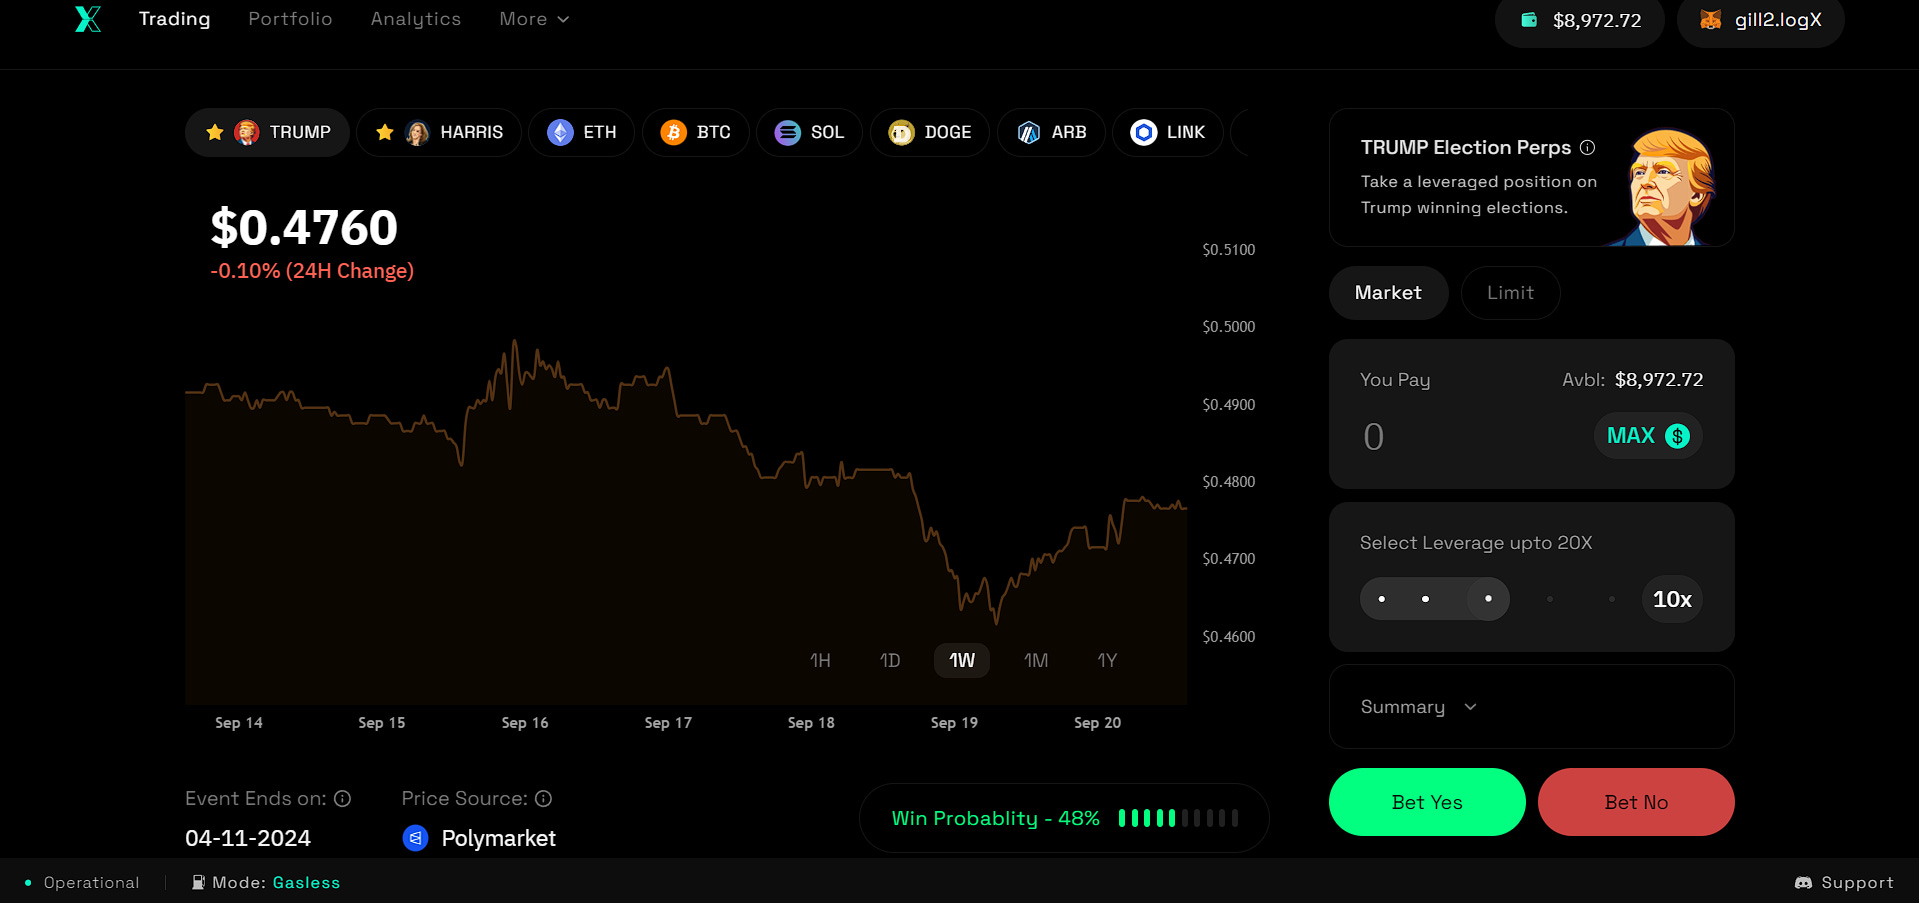1919x903 pixels.
Task: Expand the More dropdown menu
Action: pyautogui.click(x=534, y=19)
